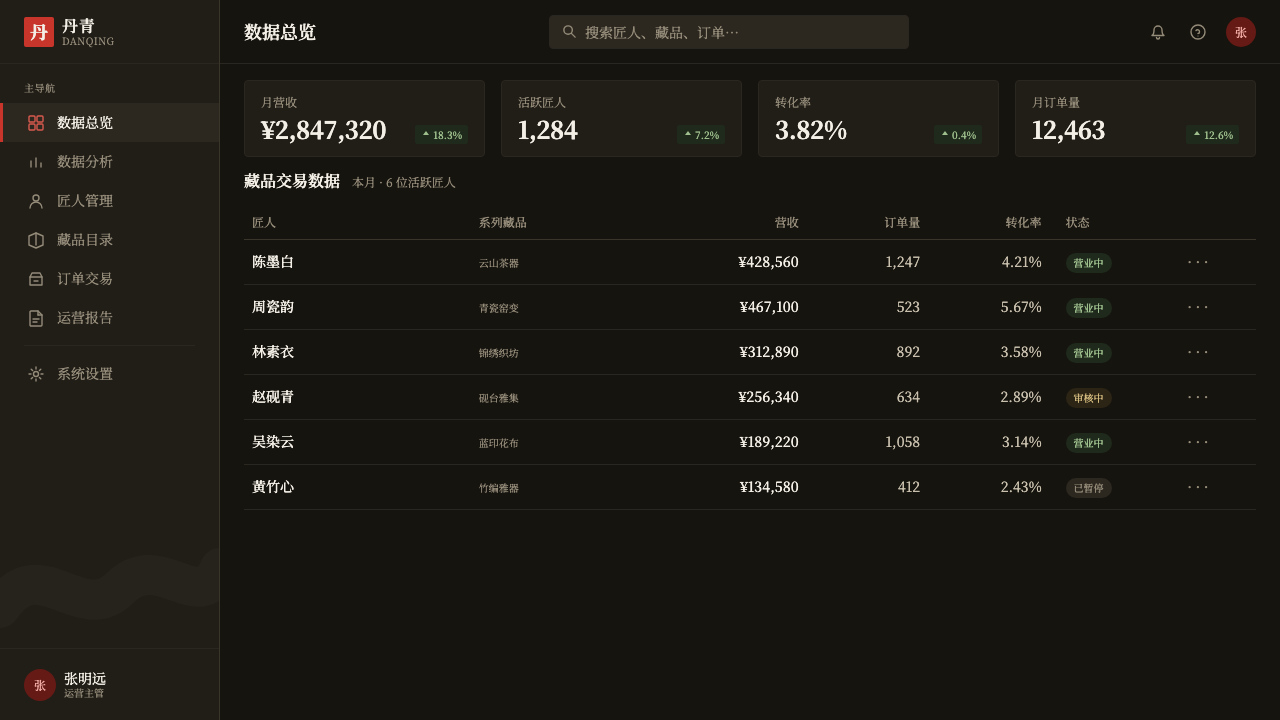
Task: Click order count 1,058
Action: pyautogui.click(x=902, y=442)
